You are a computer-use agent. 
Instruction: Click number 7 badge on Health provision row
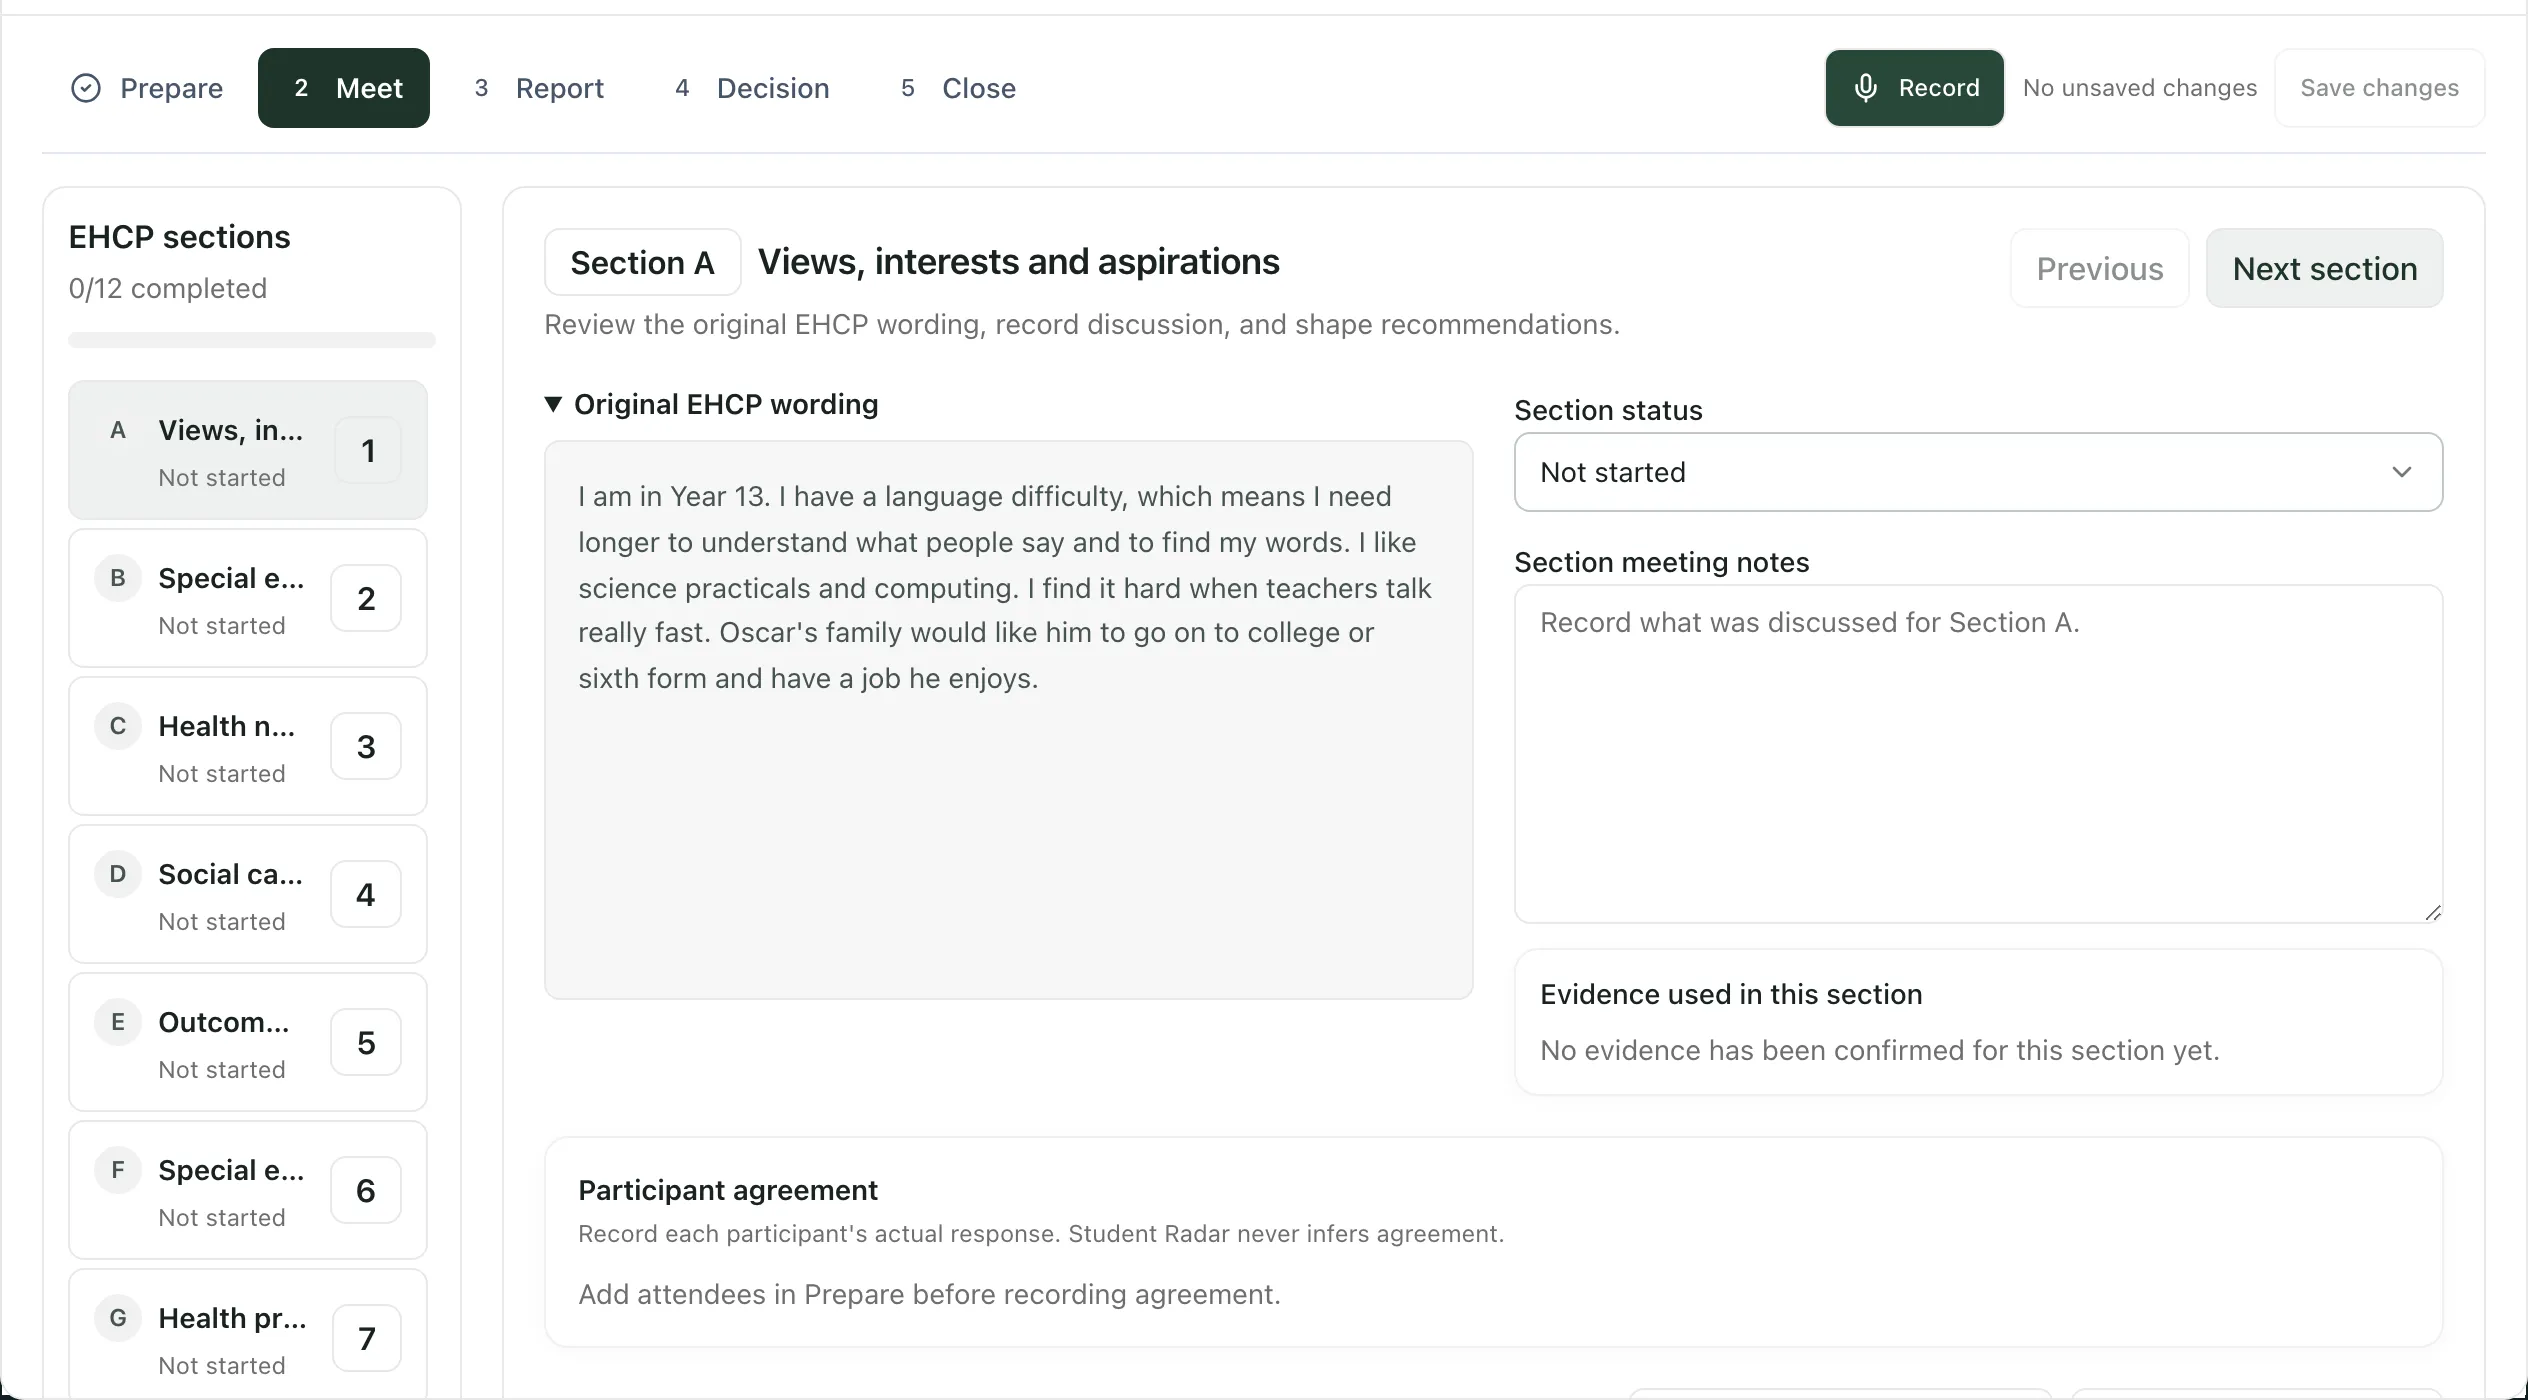pos(366,1338)
